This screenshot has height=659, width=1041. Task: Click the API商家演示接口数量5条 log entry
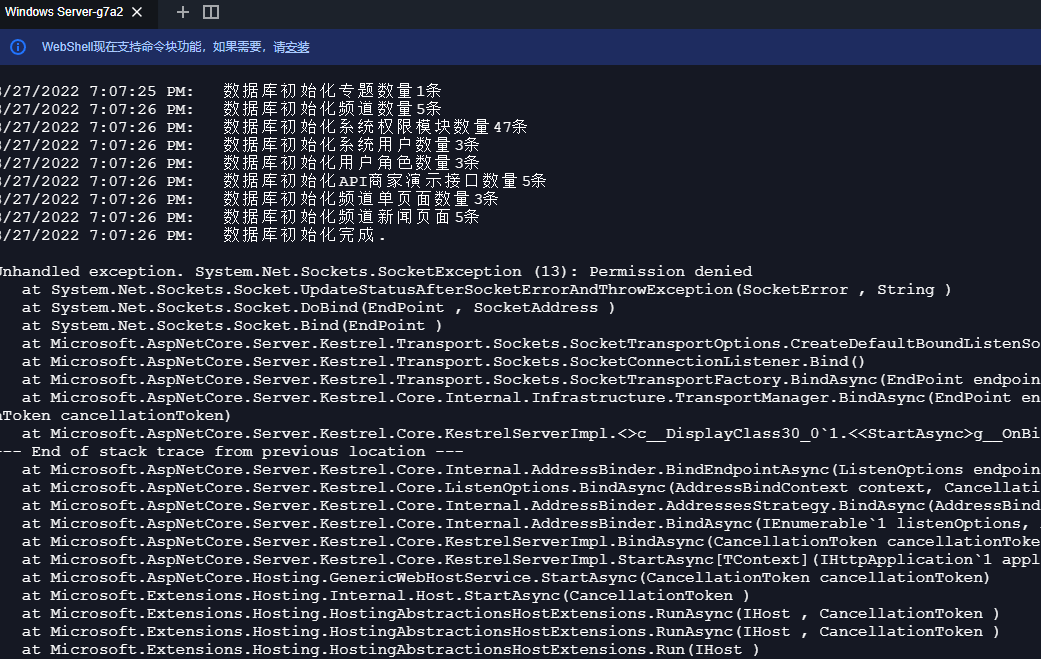385,181
